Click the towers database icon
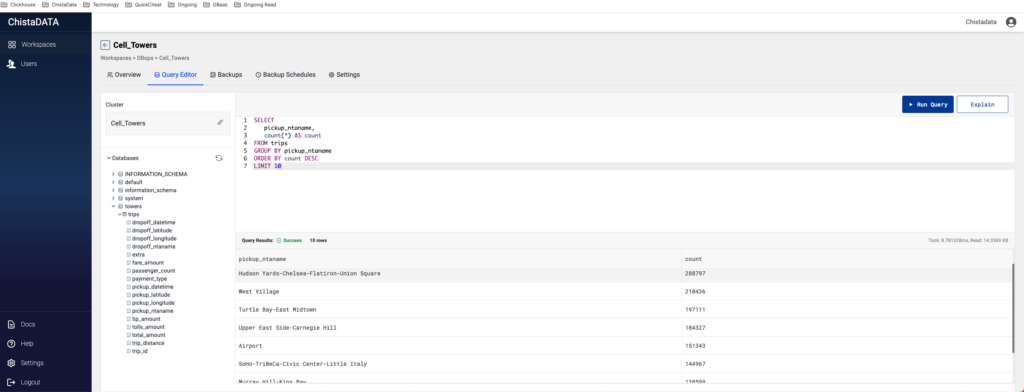1024x392 pixels. (x=120, y=206)
